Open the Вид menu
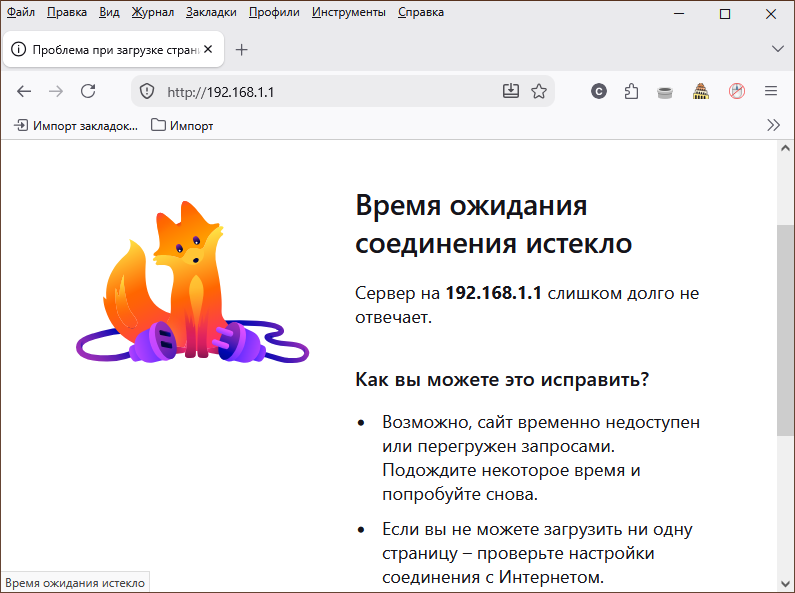Image resolution: width=795 pixels, height=593 pixels. (x=109, y=12)
